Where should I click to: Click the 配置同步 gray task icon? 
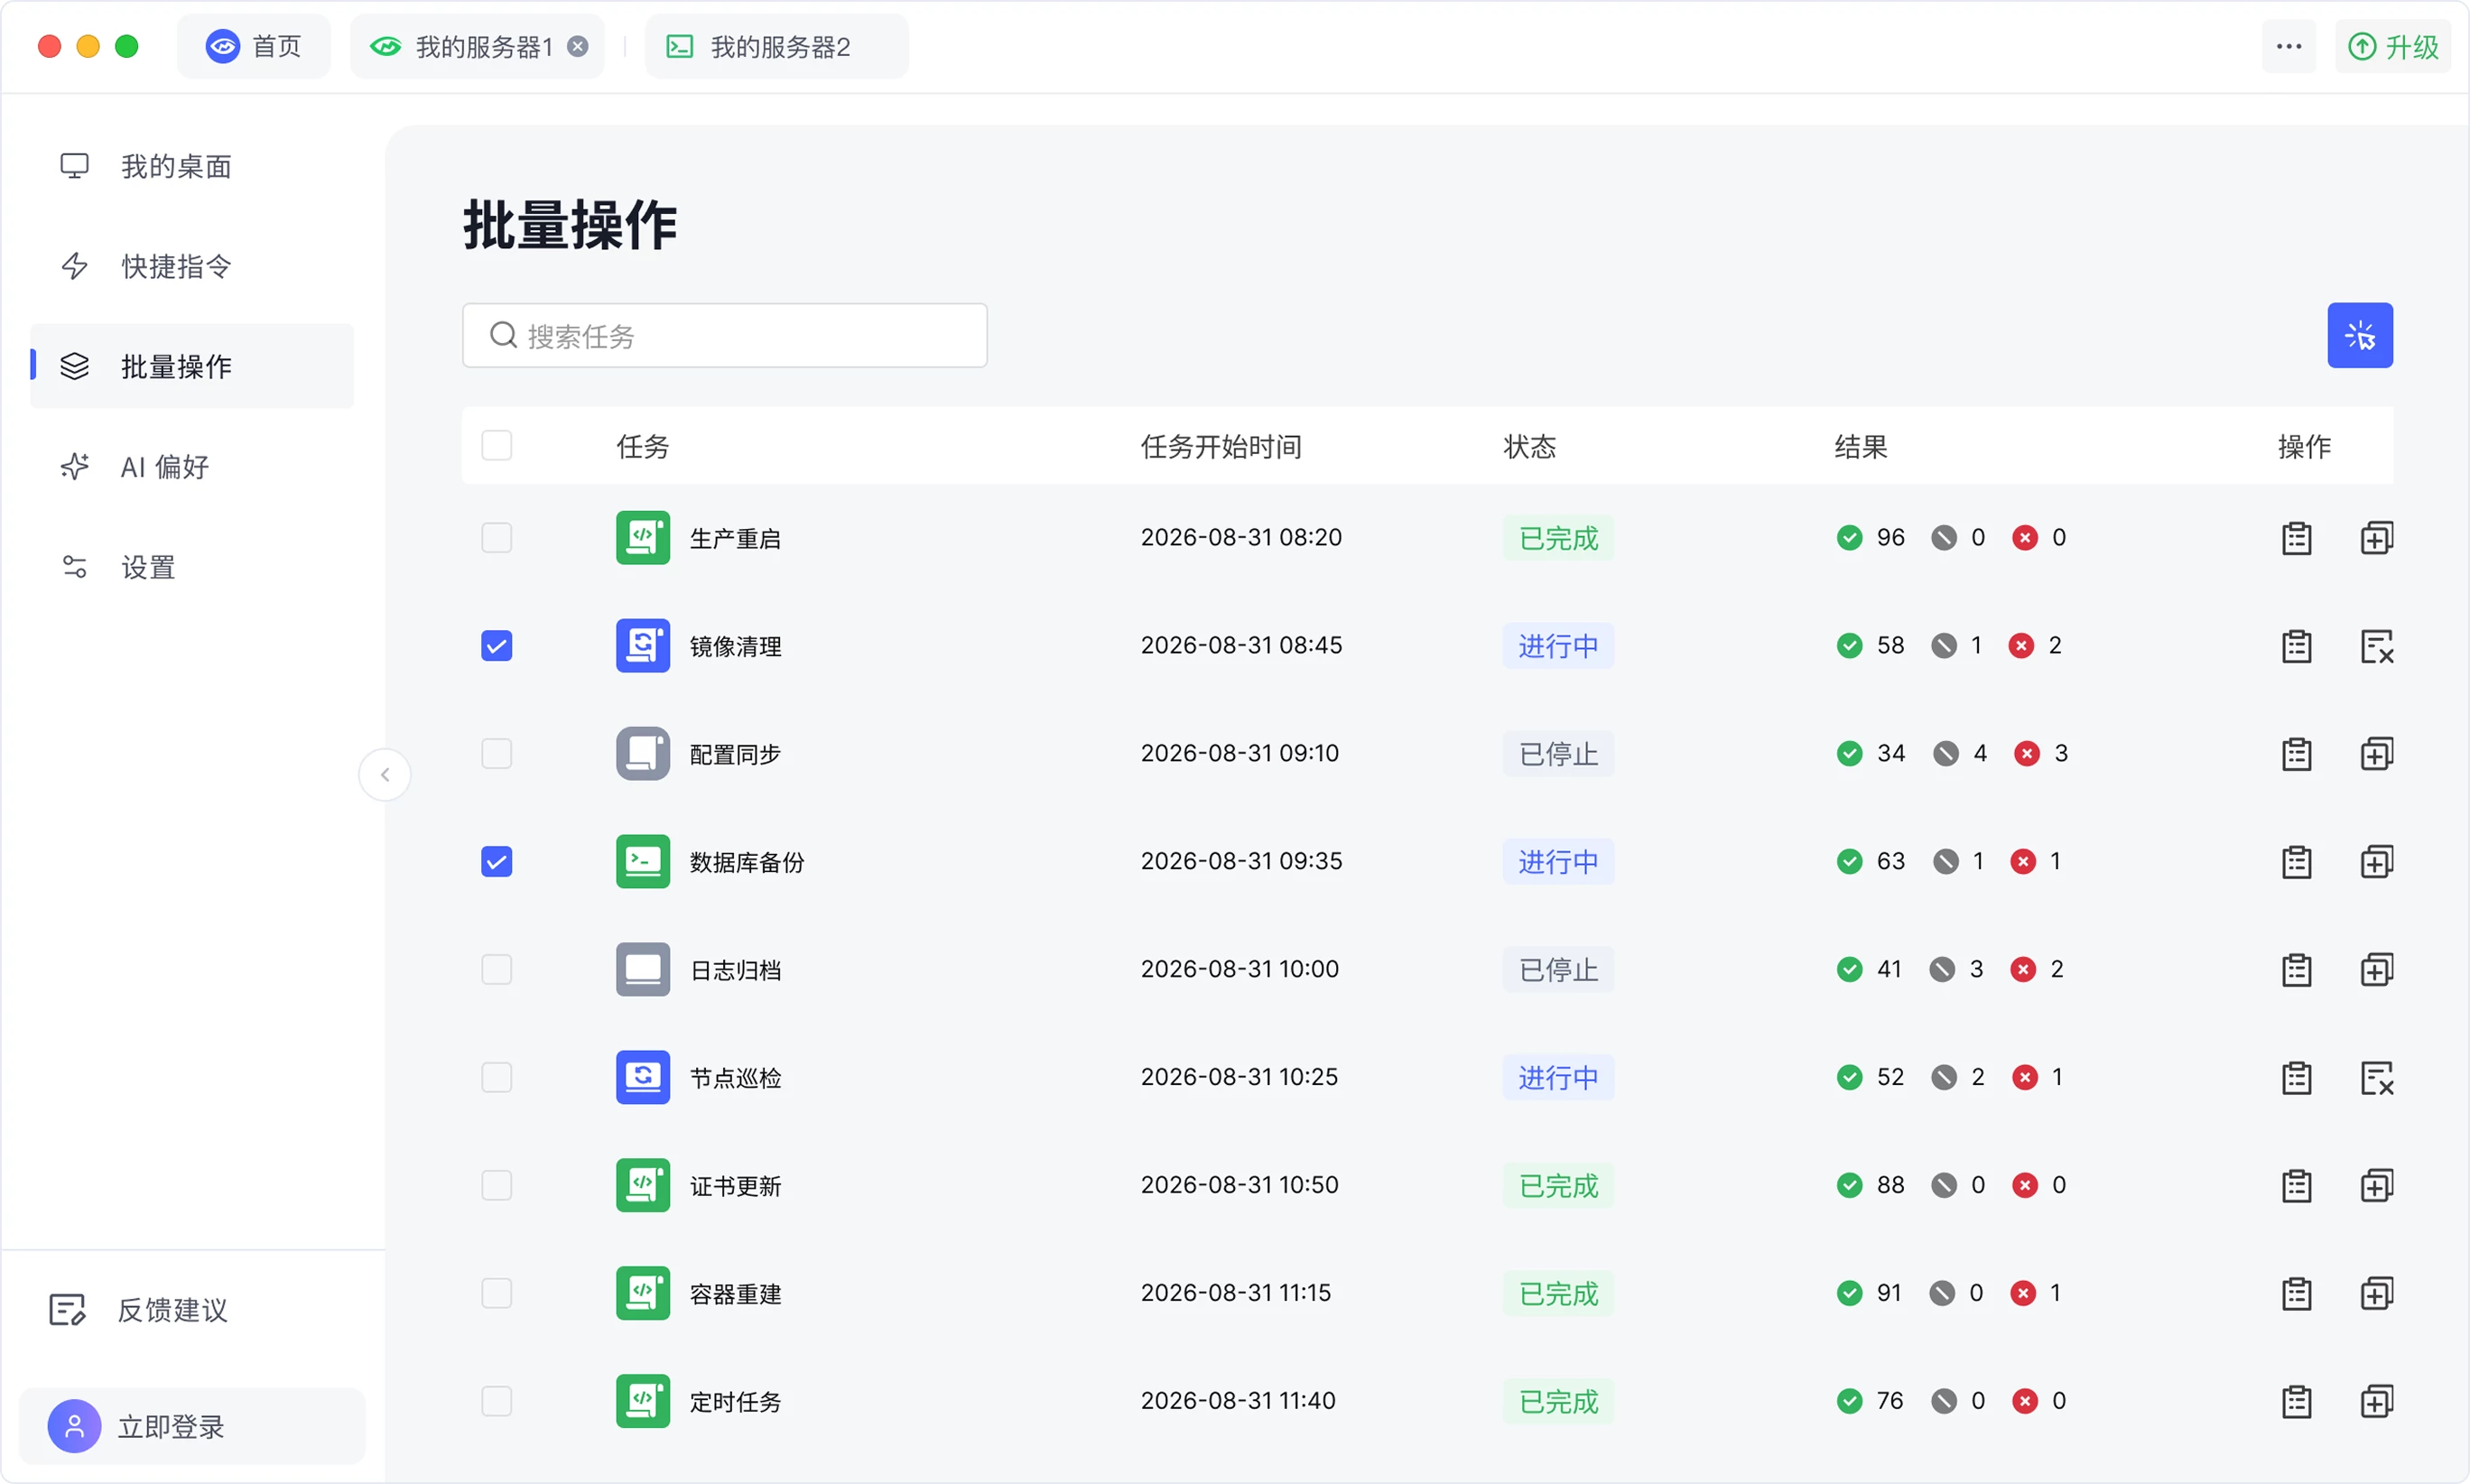pos(643,754)
